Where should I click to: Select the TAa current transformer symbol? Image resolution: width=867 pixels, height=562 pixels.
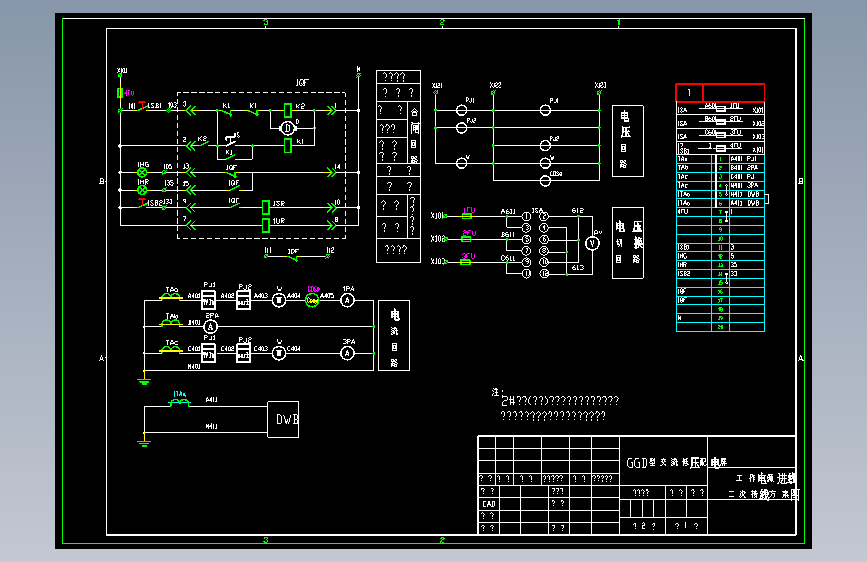(x=171, y=296)
